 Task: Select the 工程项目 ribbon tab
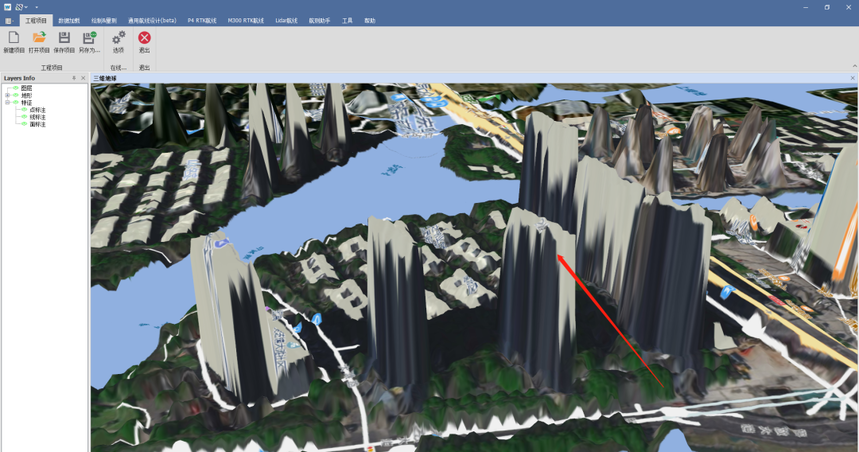point(36,21)
